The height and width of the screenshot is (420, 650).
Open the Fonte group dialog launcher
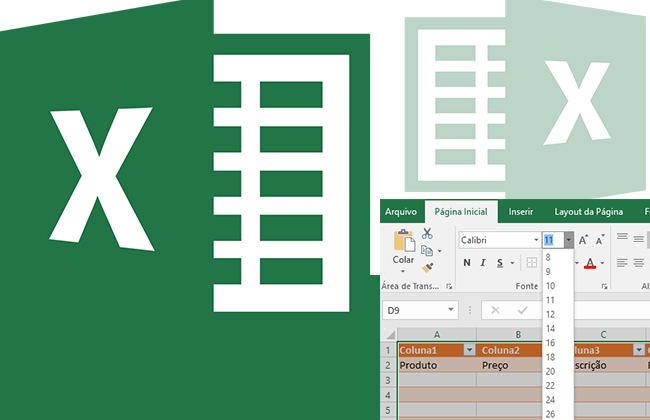[604, 286]
